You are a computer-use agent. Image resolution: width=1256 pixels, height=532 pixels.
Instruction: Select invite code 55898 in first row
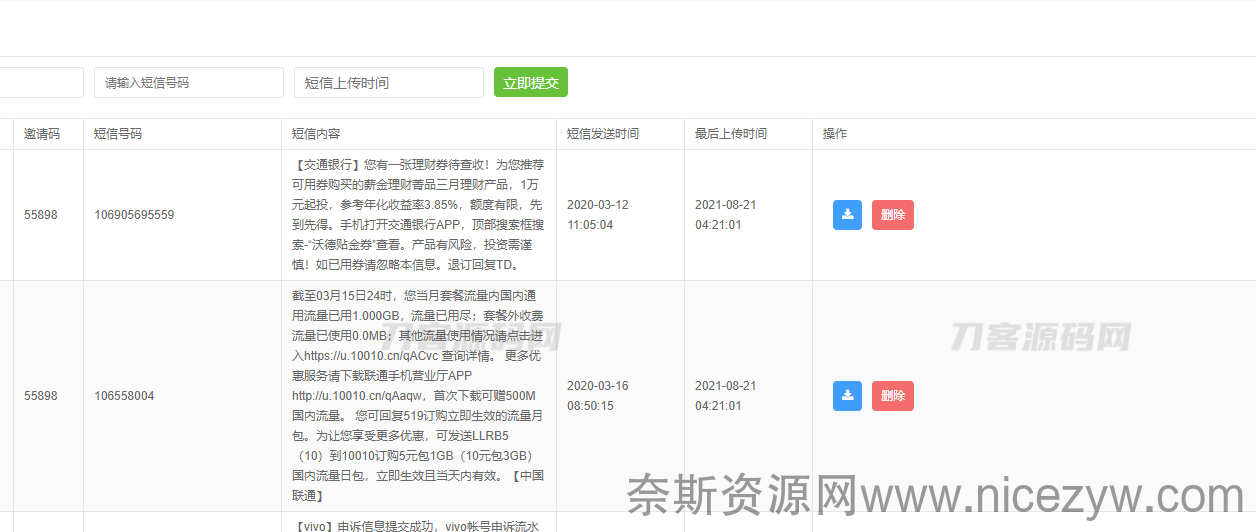(41, 215)
